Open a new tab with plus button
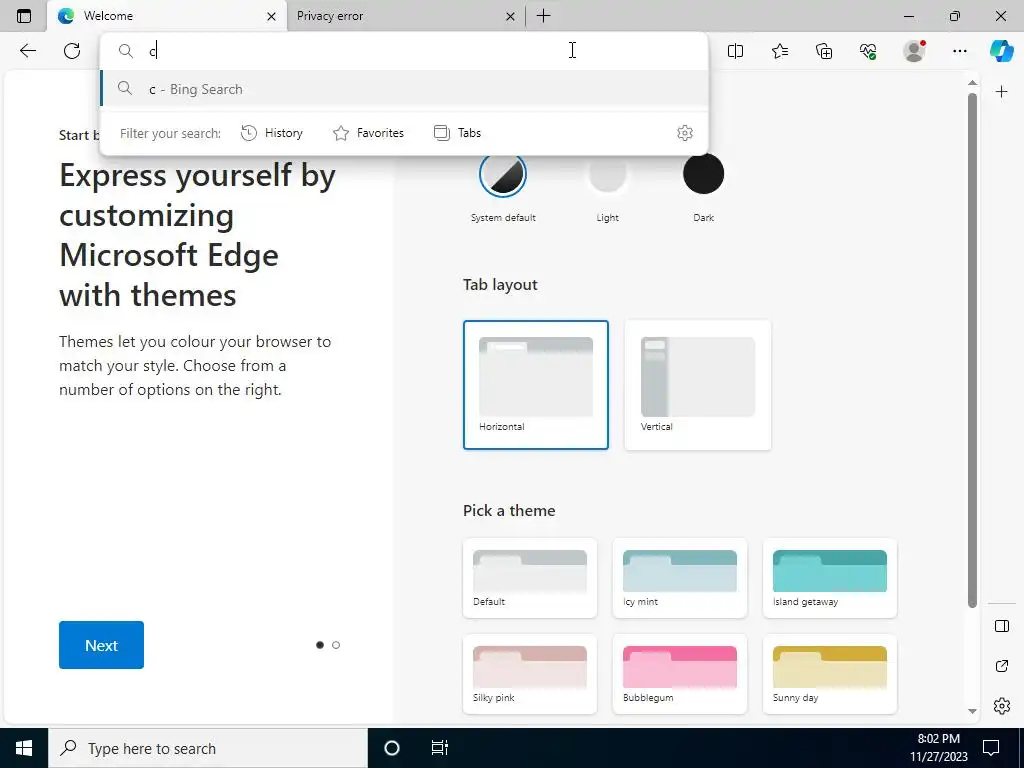 pyautogui.click(x=543, y=16)
